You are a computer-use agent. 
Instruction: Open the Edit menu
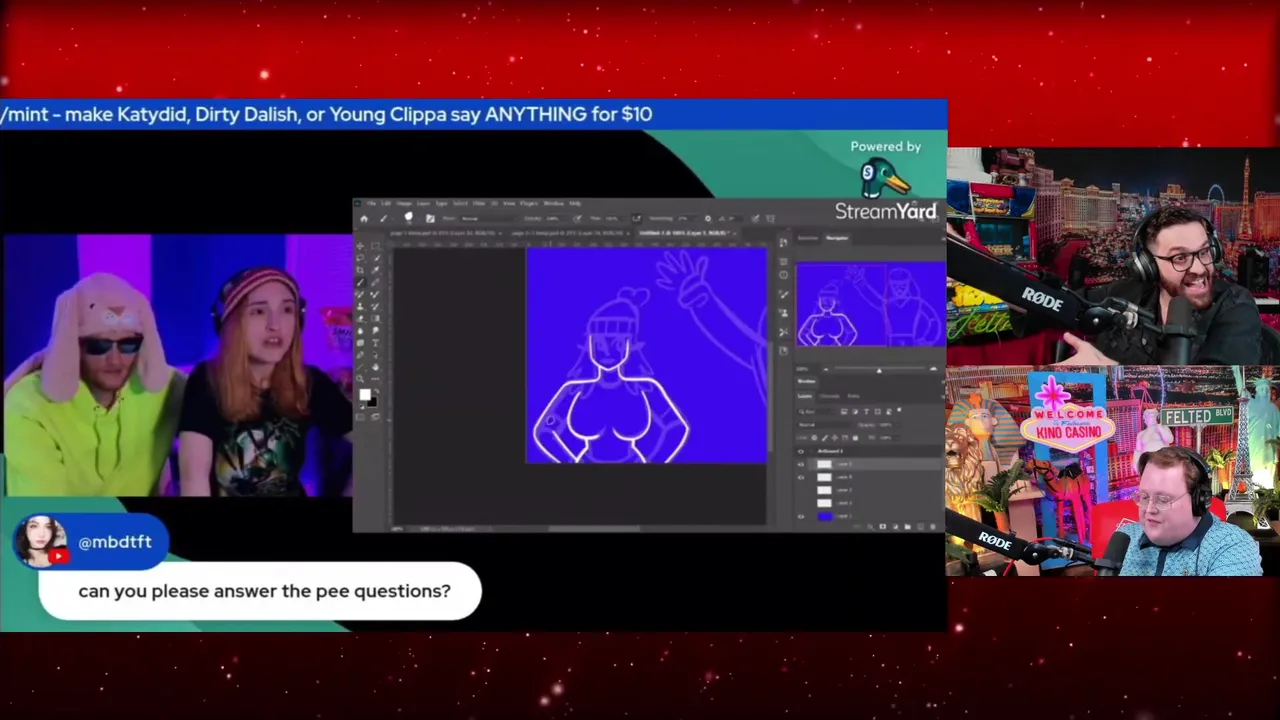(386, 203)
